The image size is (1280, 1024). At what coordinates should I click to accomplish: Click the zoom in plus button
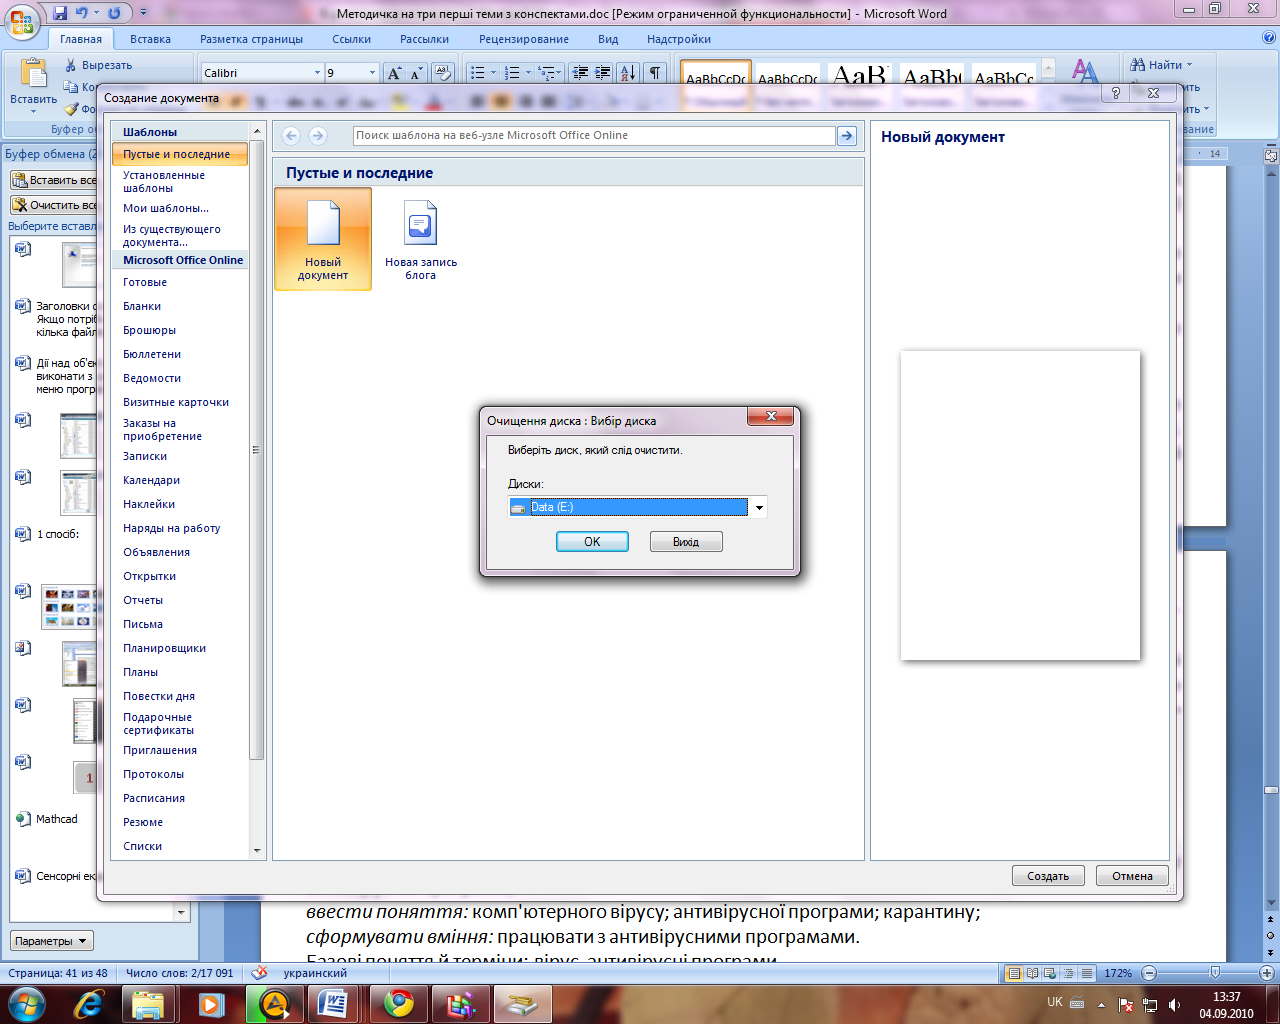pos(1267,973)
